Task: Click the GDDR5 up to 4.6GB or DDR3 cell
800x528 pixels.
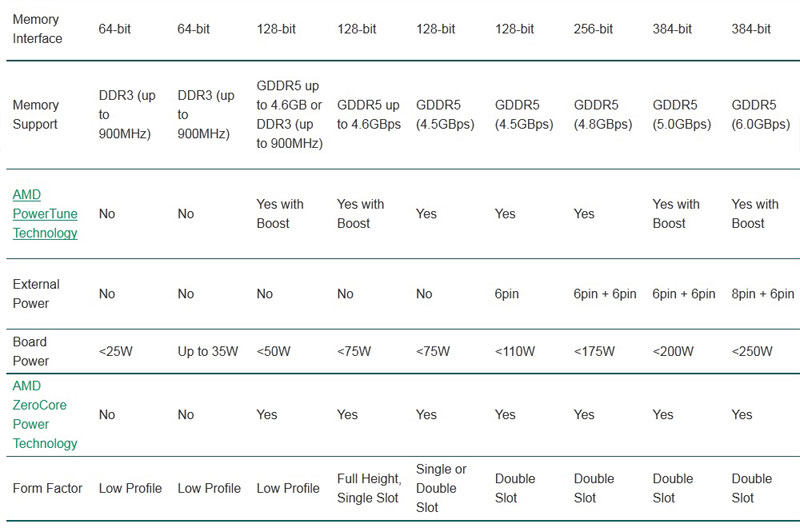Action: 289,114
